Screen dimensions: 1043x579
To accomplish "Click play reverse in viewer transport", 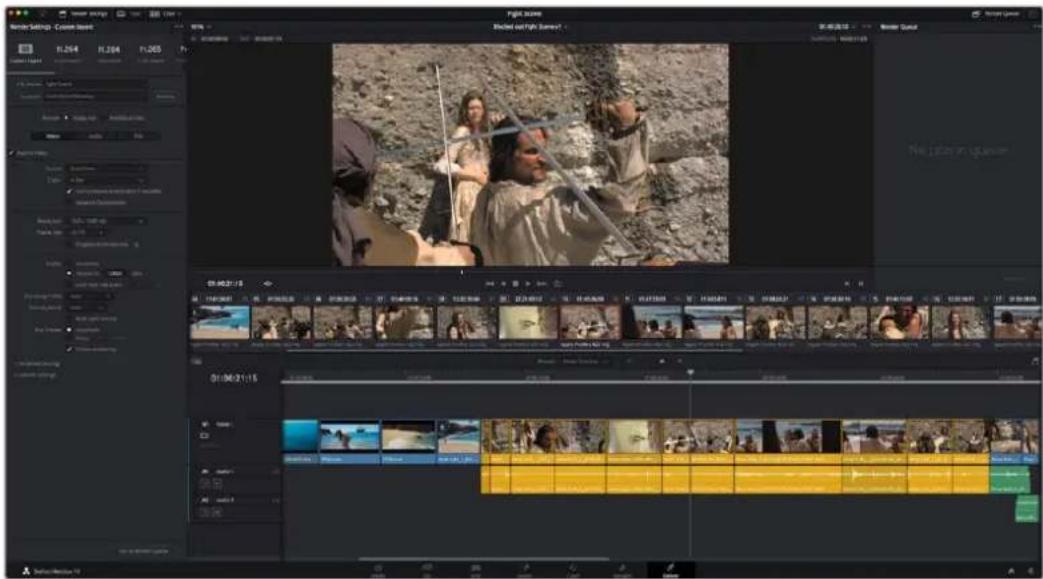I will (503, 284).
